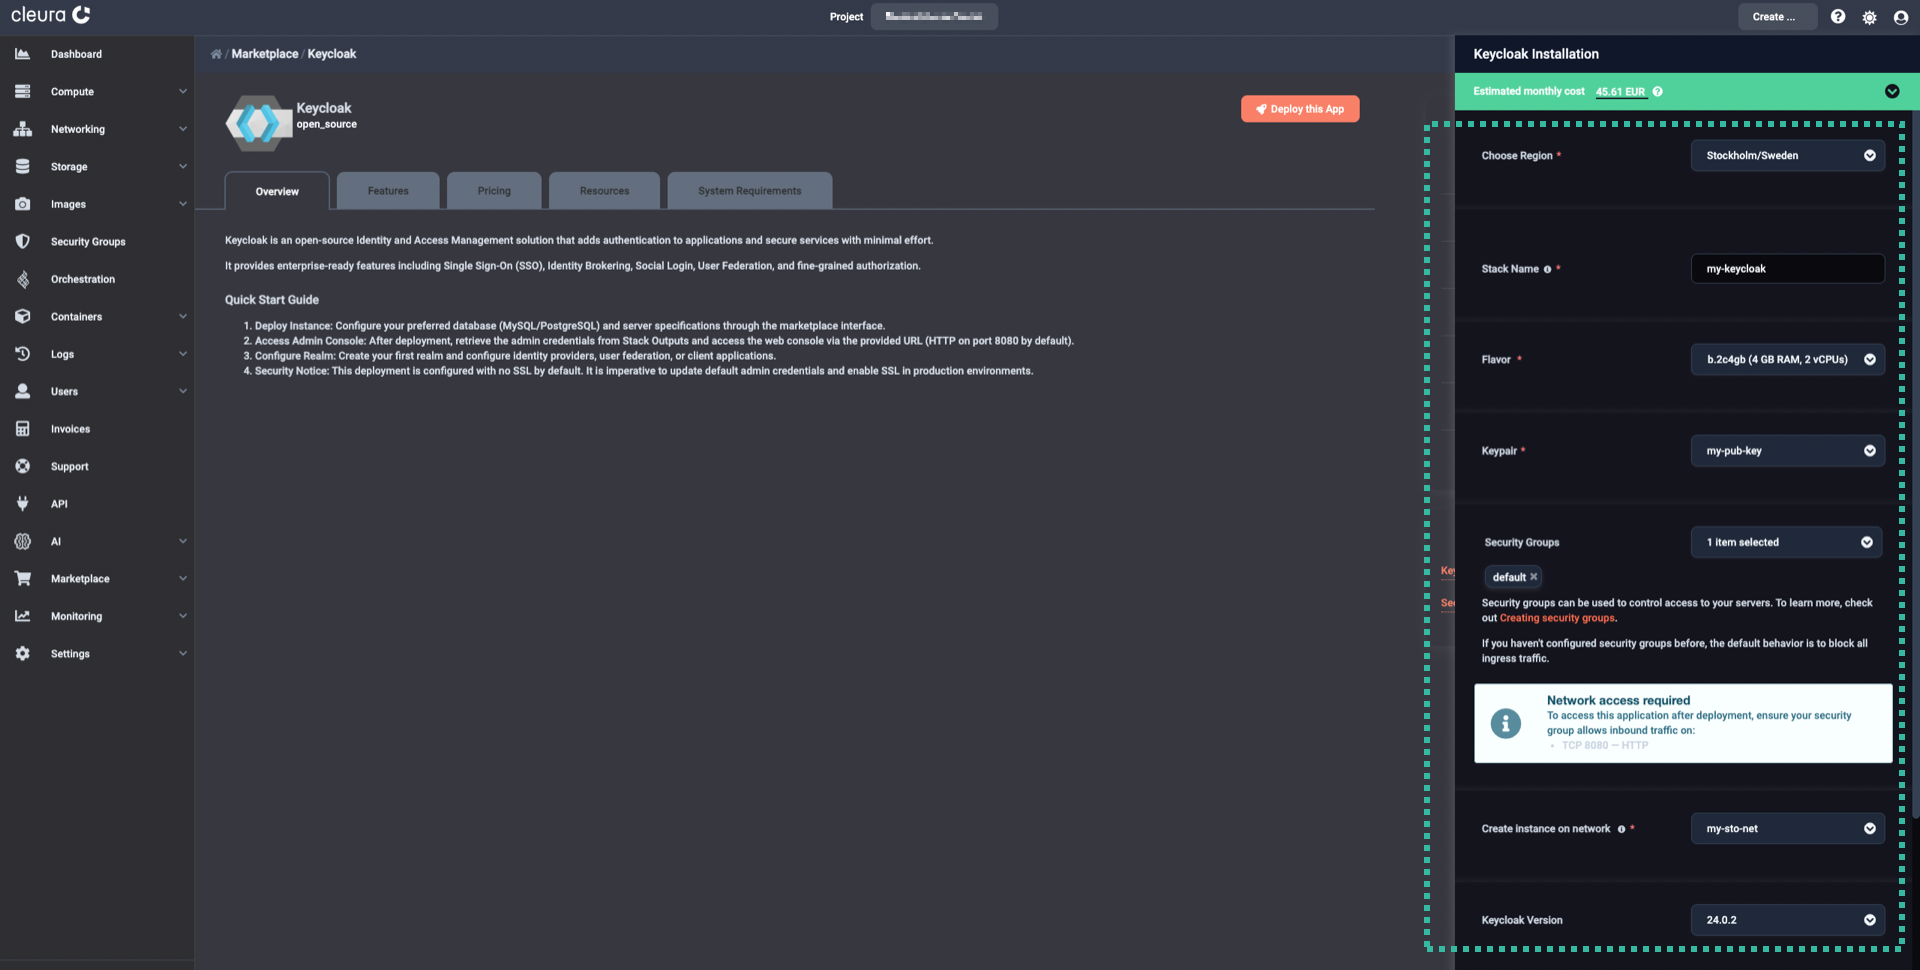Open the Flavor dropdown showing b.2c4gb
1920x970 pixels.
tap(1787, 359)
